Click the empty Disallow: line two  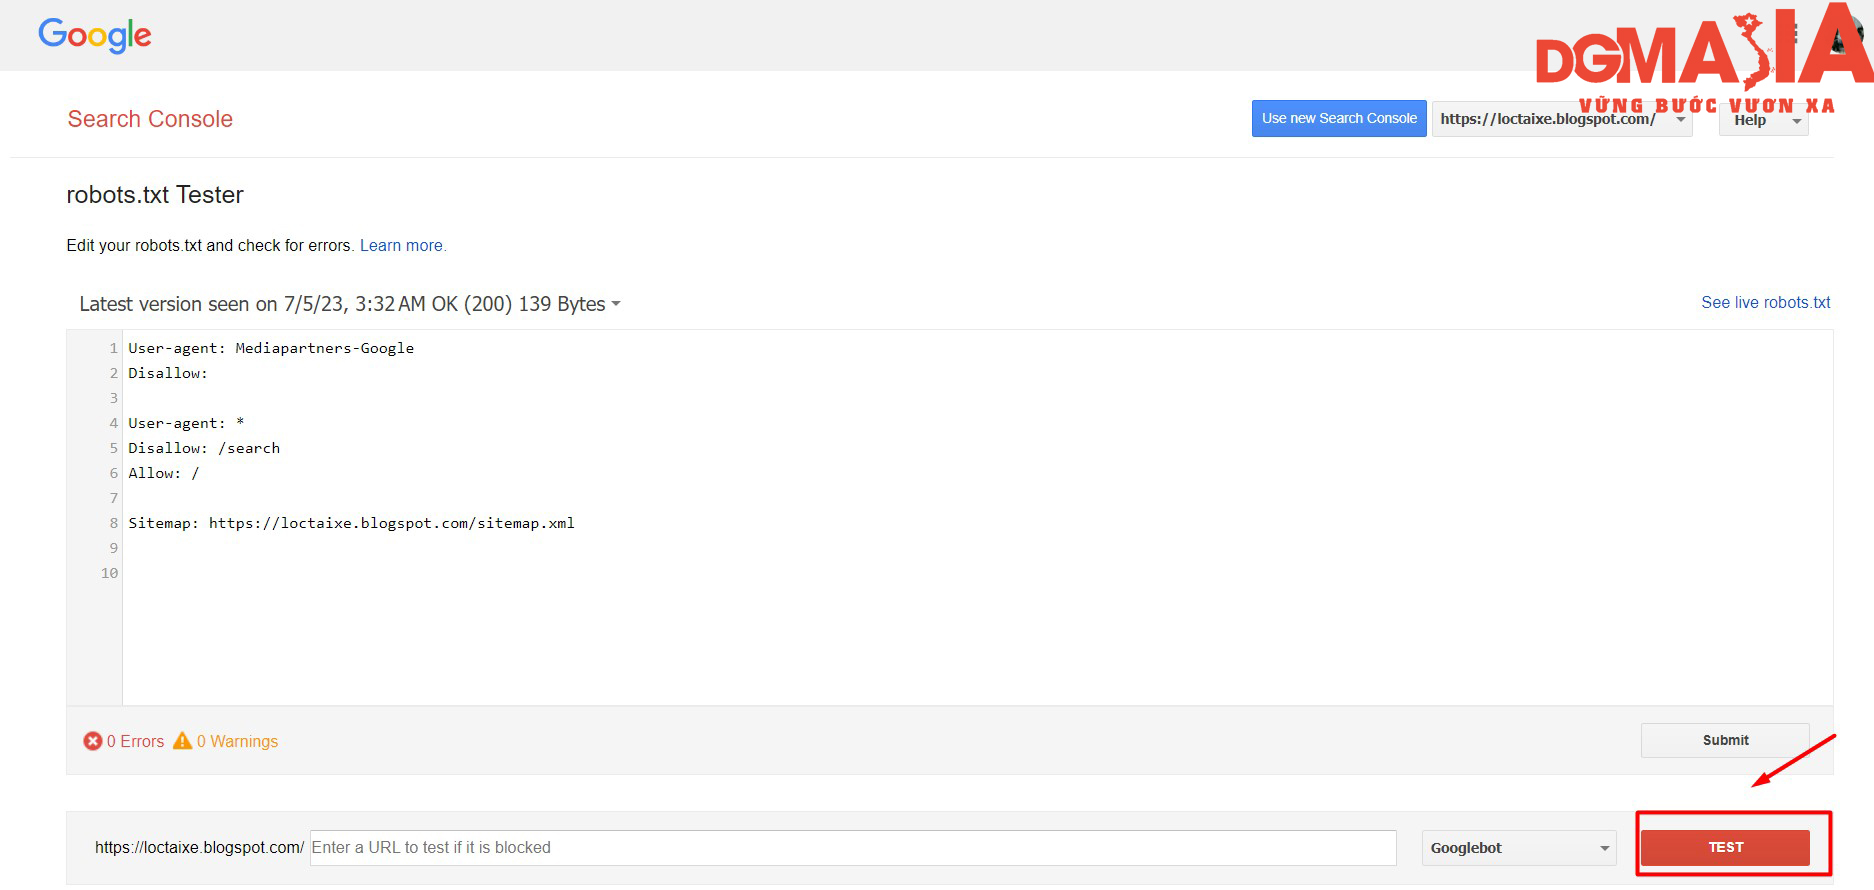coord(168,373)
